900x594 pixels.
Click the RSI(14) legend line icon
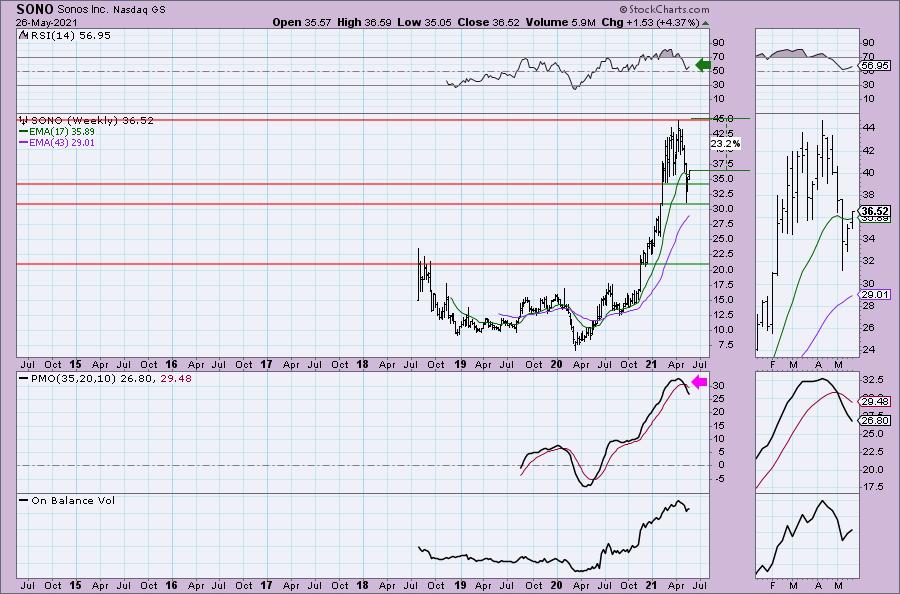coord(22,35)
